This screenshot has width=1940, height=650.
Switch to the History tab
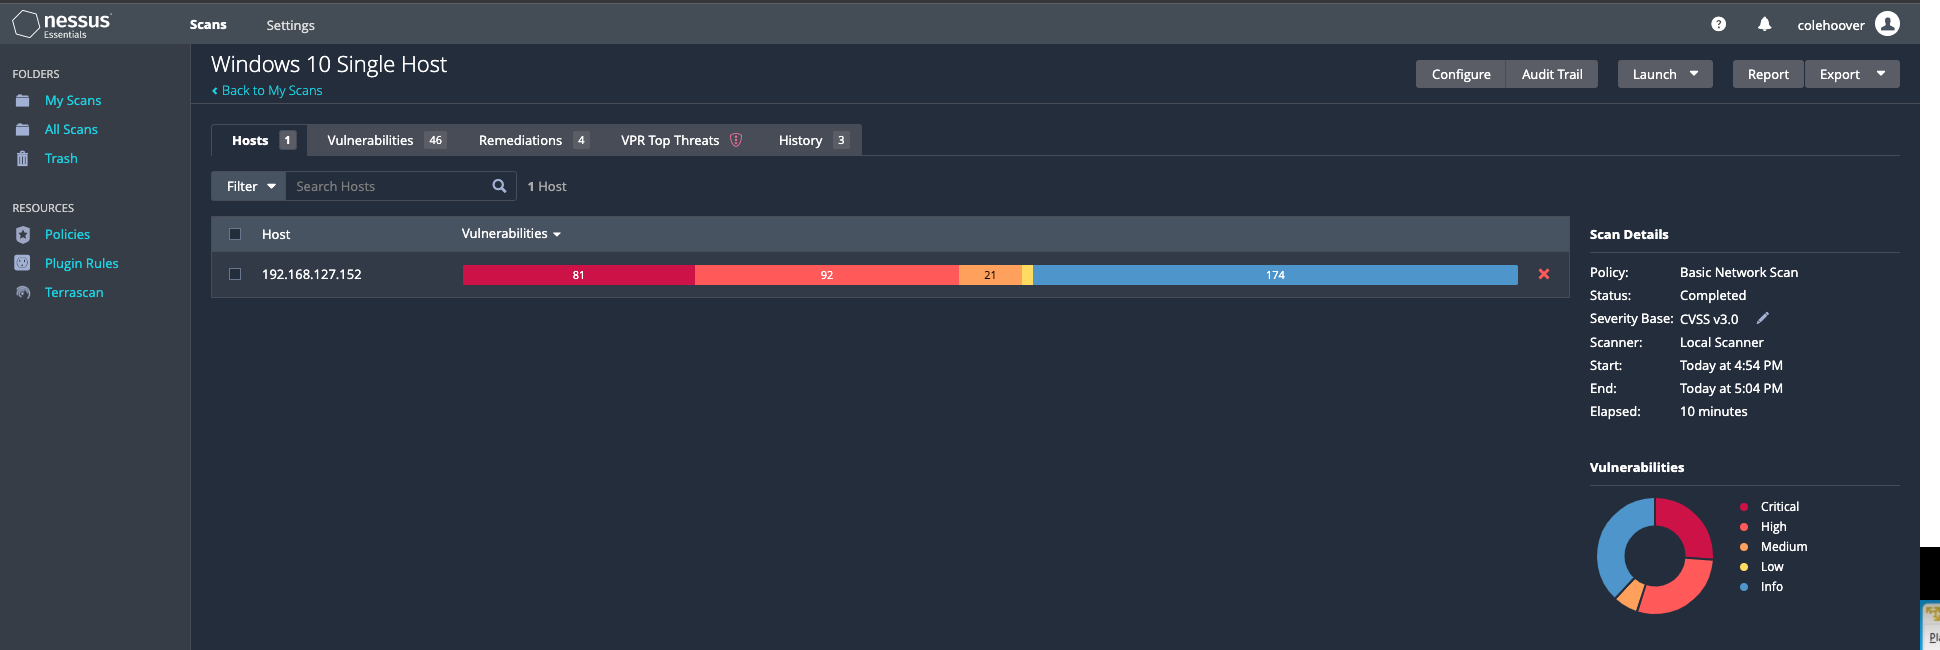click(812, 140)
